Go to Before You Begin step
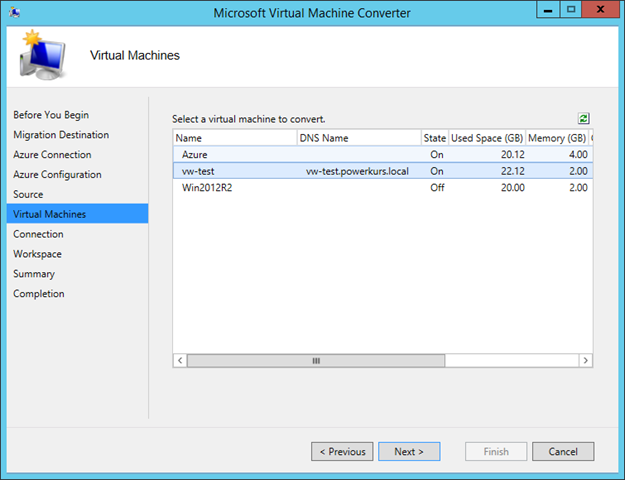Screen dimensions: 625x480 pyautogui.click(x=51, y=115)
